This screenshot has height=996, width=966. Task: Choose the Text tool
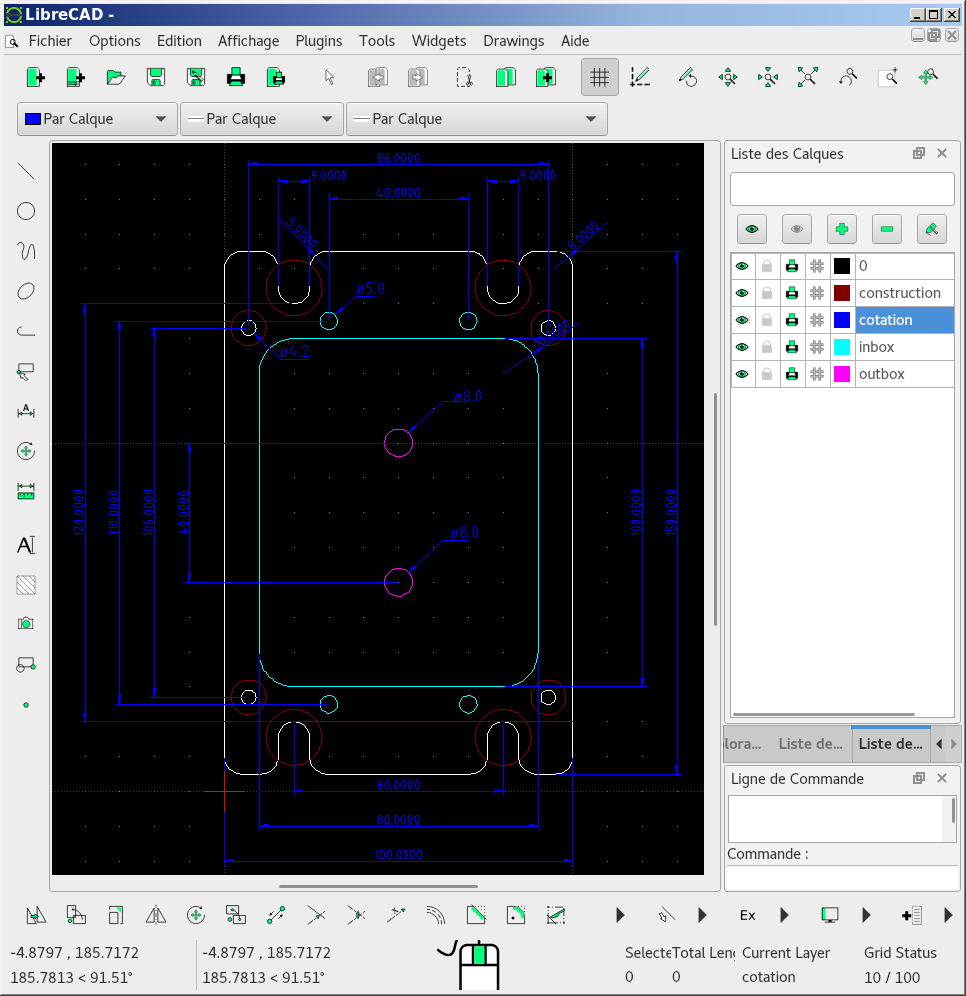(26, 545)
